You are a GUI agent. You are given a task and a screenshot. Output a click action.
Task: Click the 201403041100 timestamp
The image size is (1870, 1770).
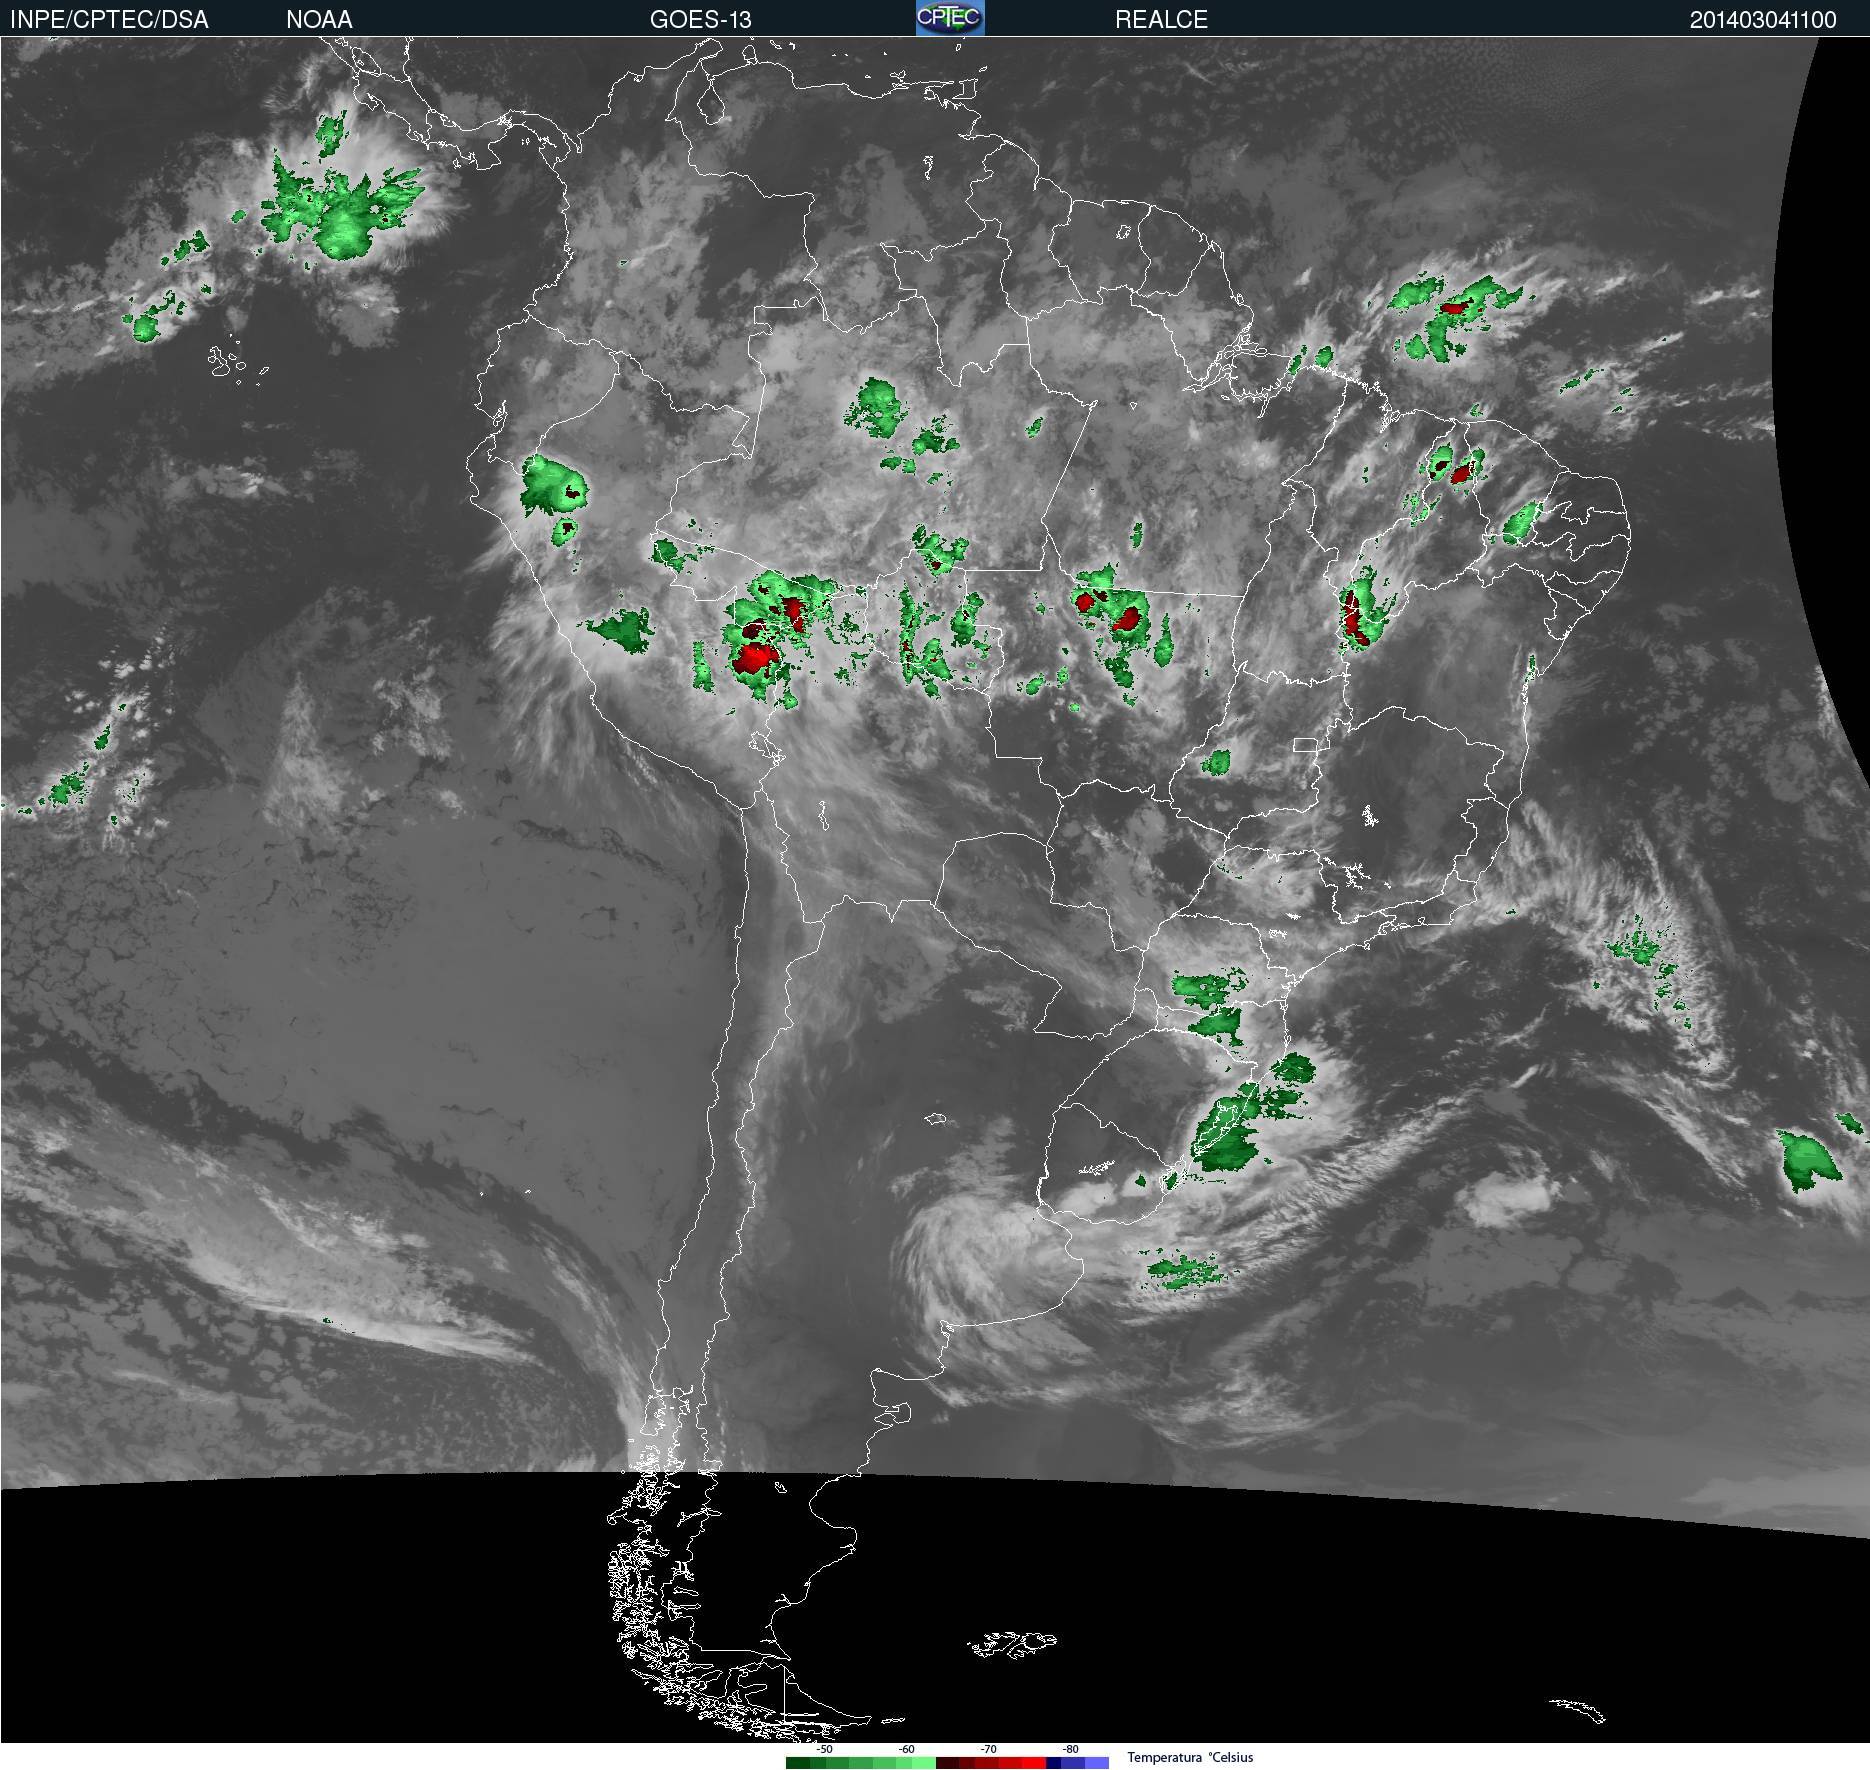[1763, 19]
